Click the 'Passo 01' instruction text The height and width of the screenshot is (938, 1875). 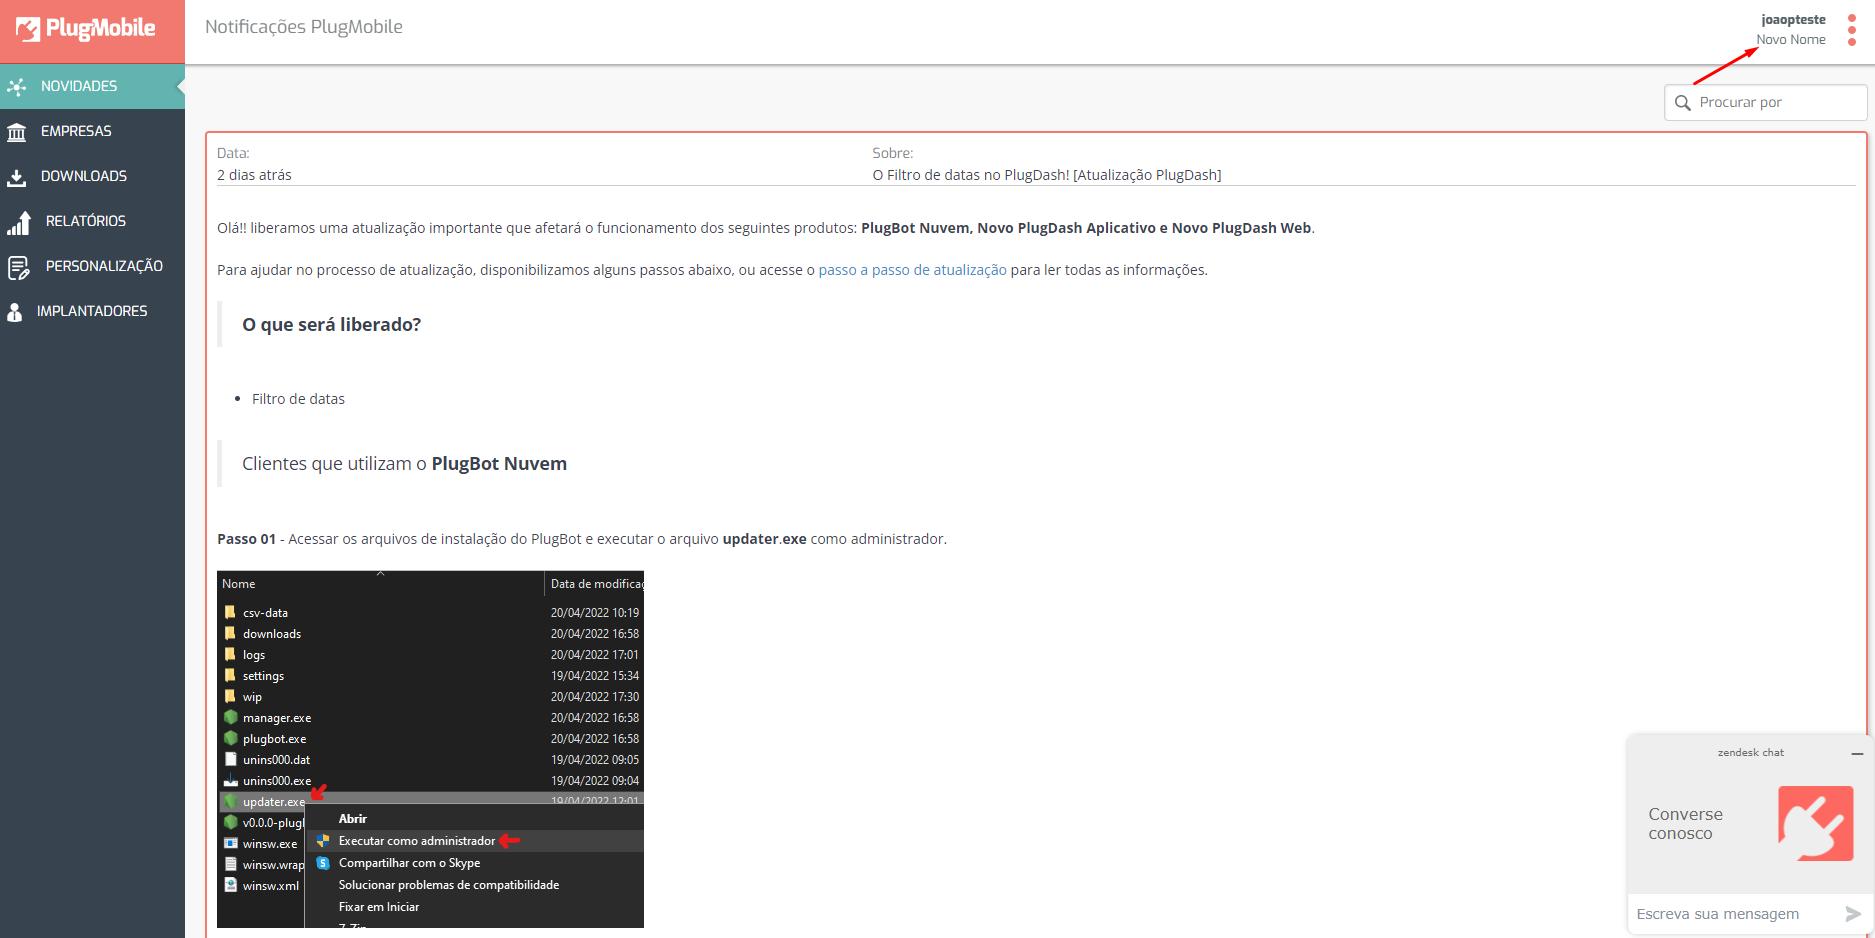click(x=581, y=539)
